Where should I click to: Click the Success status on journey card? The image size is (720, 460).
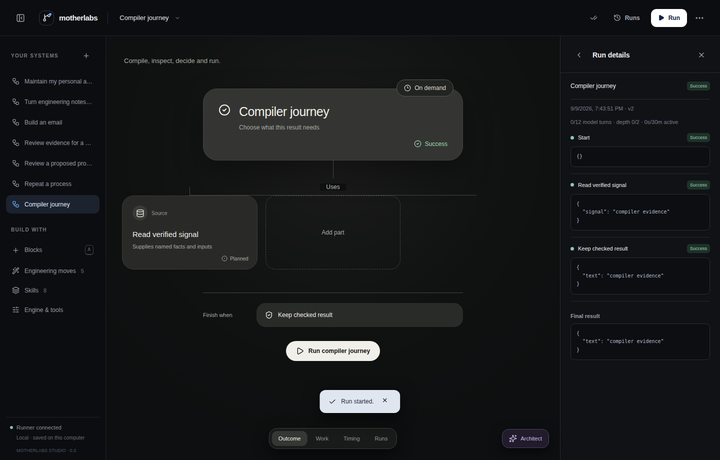click(x=430, y=144)
